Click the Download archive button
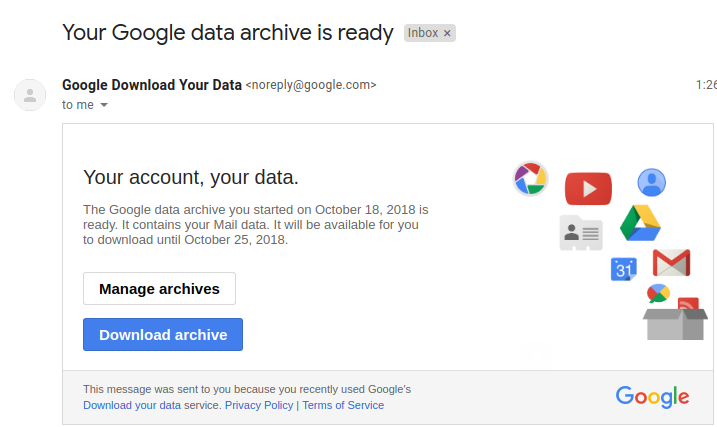The height and width of the screenshot is (427, 717). click(x=163, y=335)
